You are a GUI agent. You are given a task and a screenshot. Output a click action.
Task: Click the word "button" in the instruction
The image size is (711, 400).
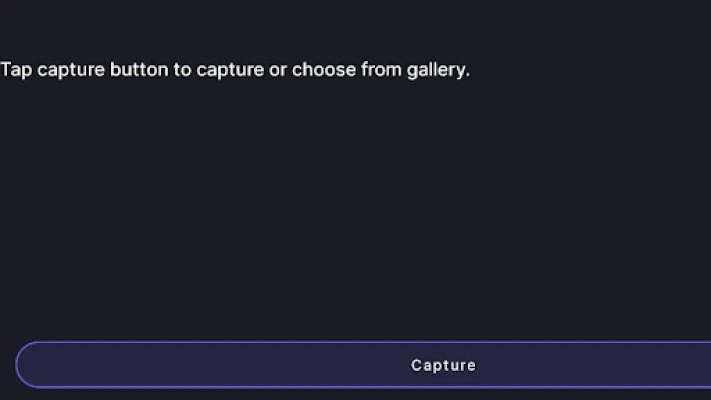click(x=141, y=70)
